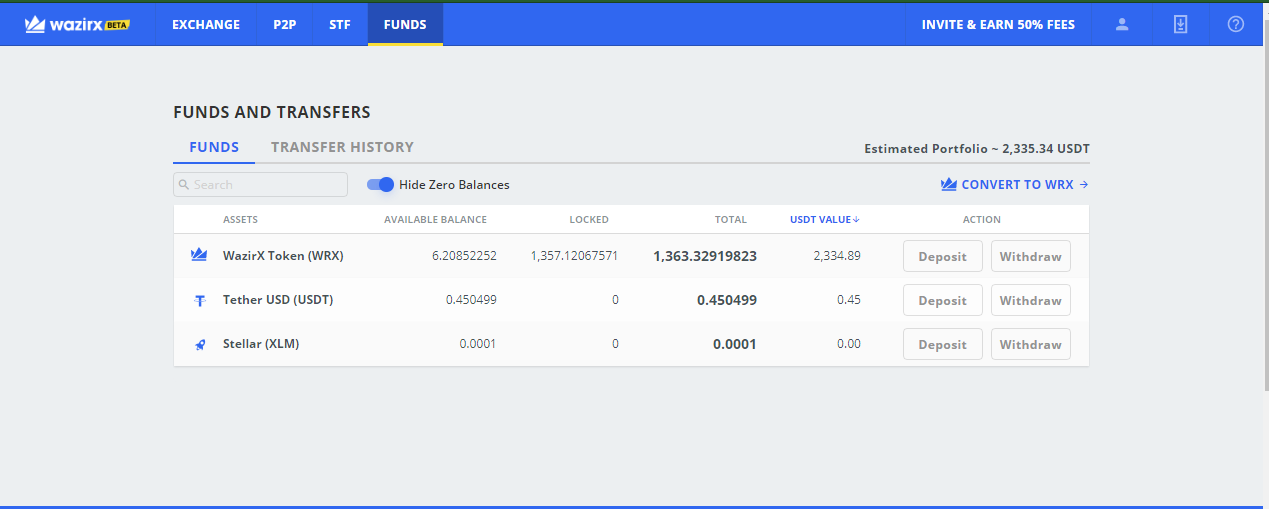This screenshot has height=509, width=1269.
Task: Toggle Hide Zero Balances switch
Action: [x=380, y=184]
